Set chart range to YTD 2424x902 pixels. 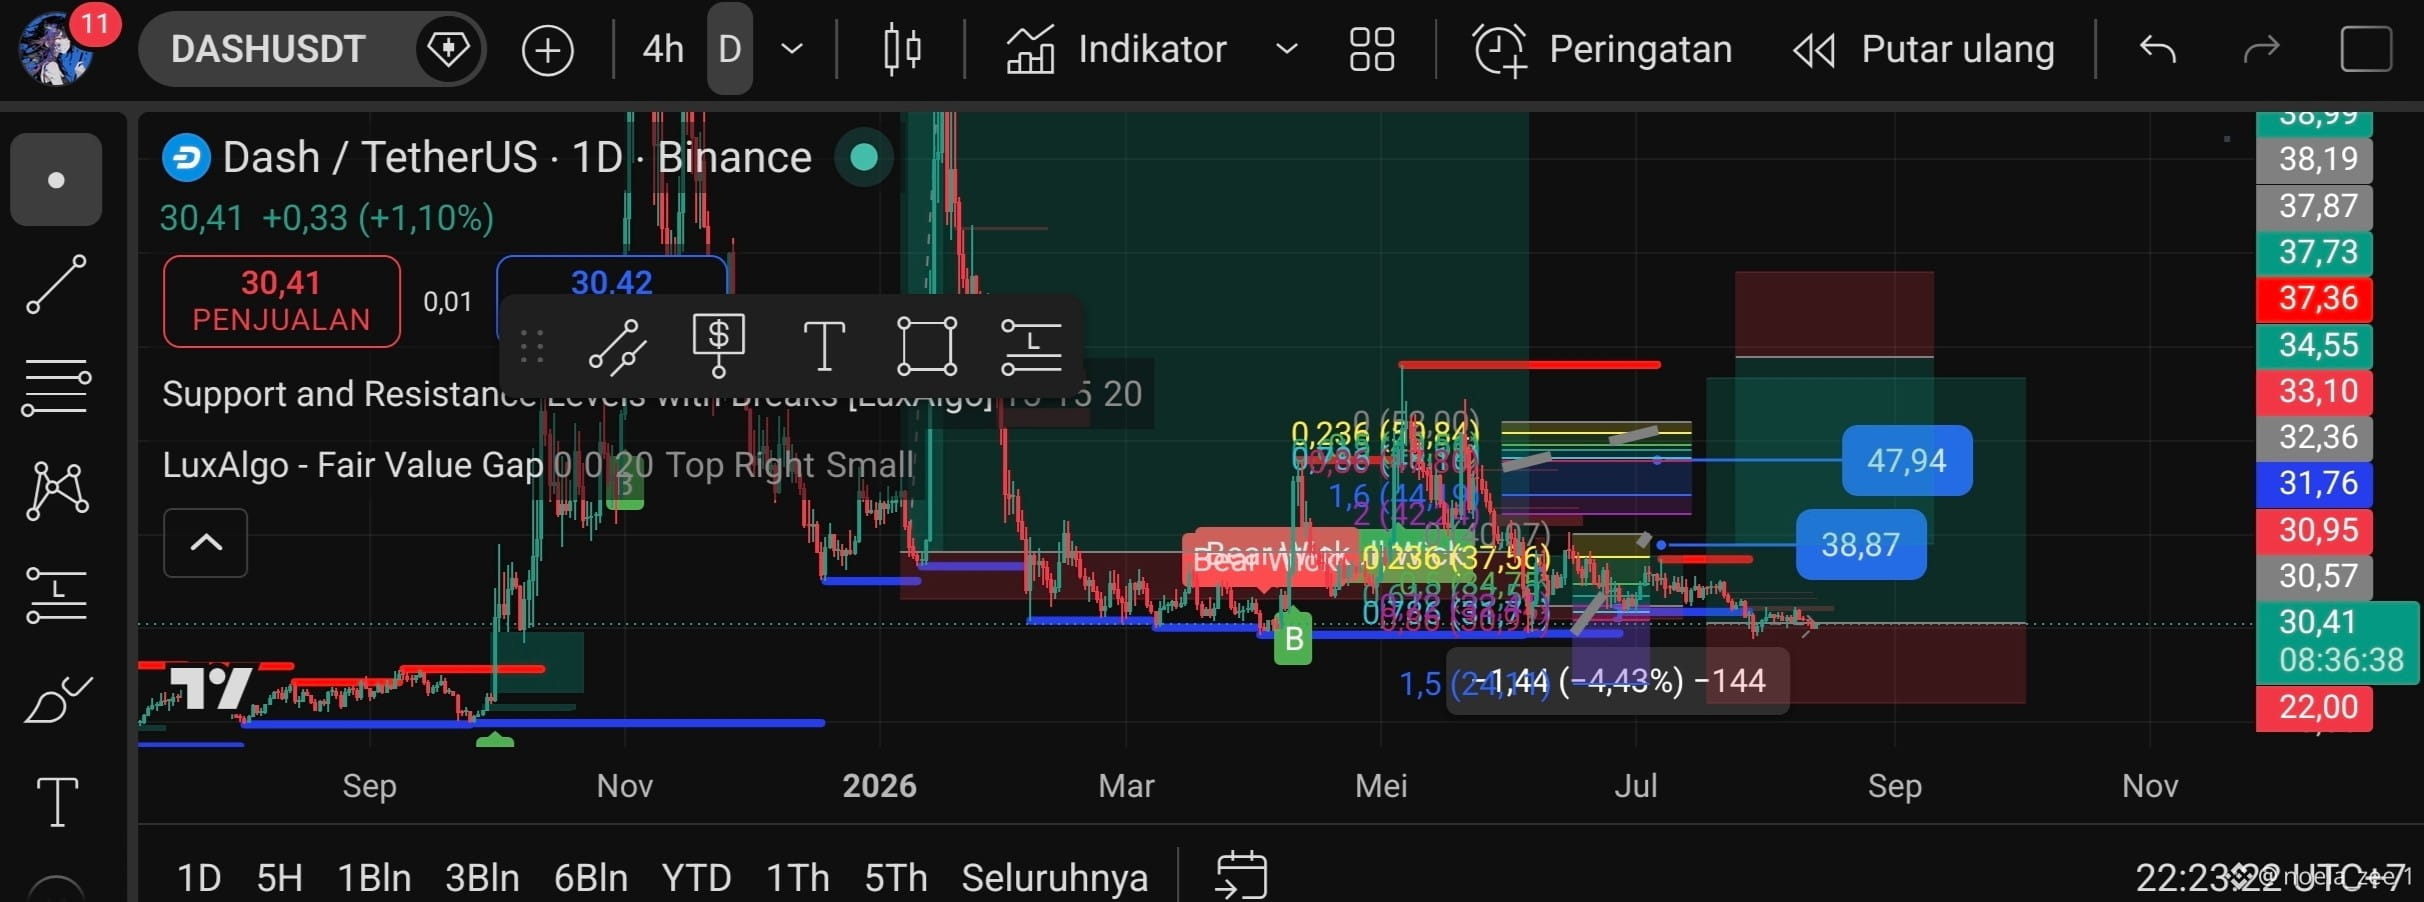pos(696,878)
